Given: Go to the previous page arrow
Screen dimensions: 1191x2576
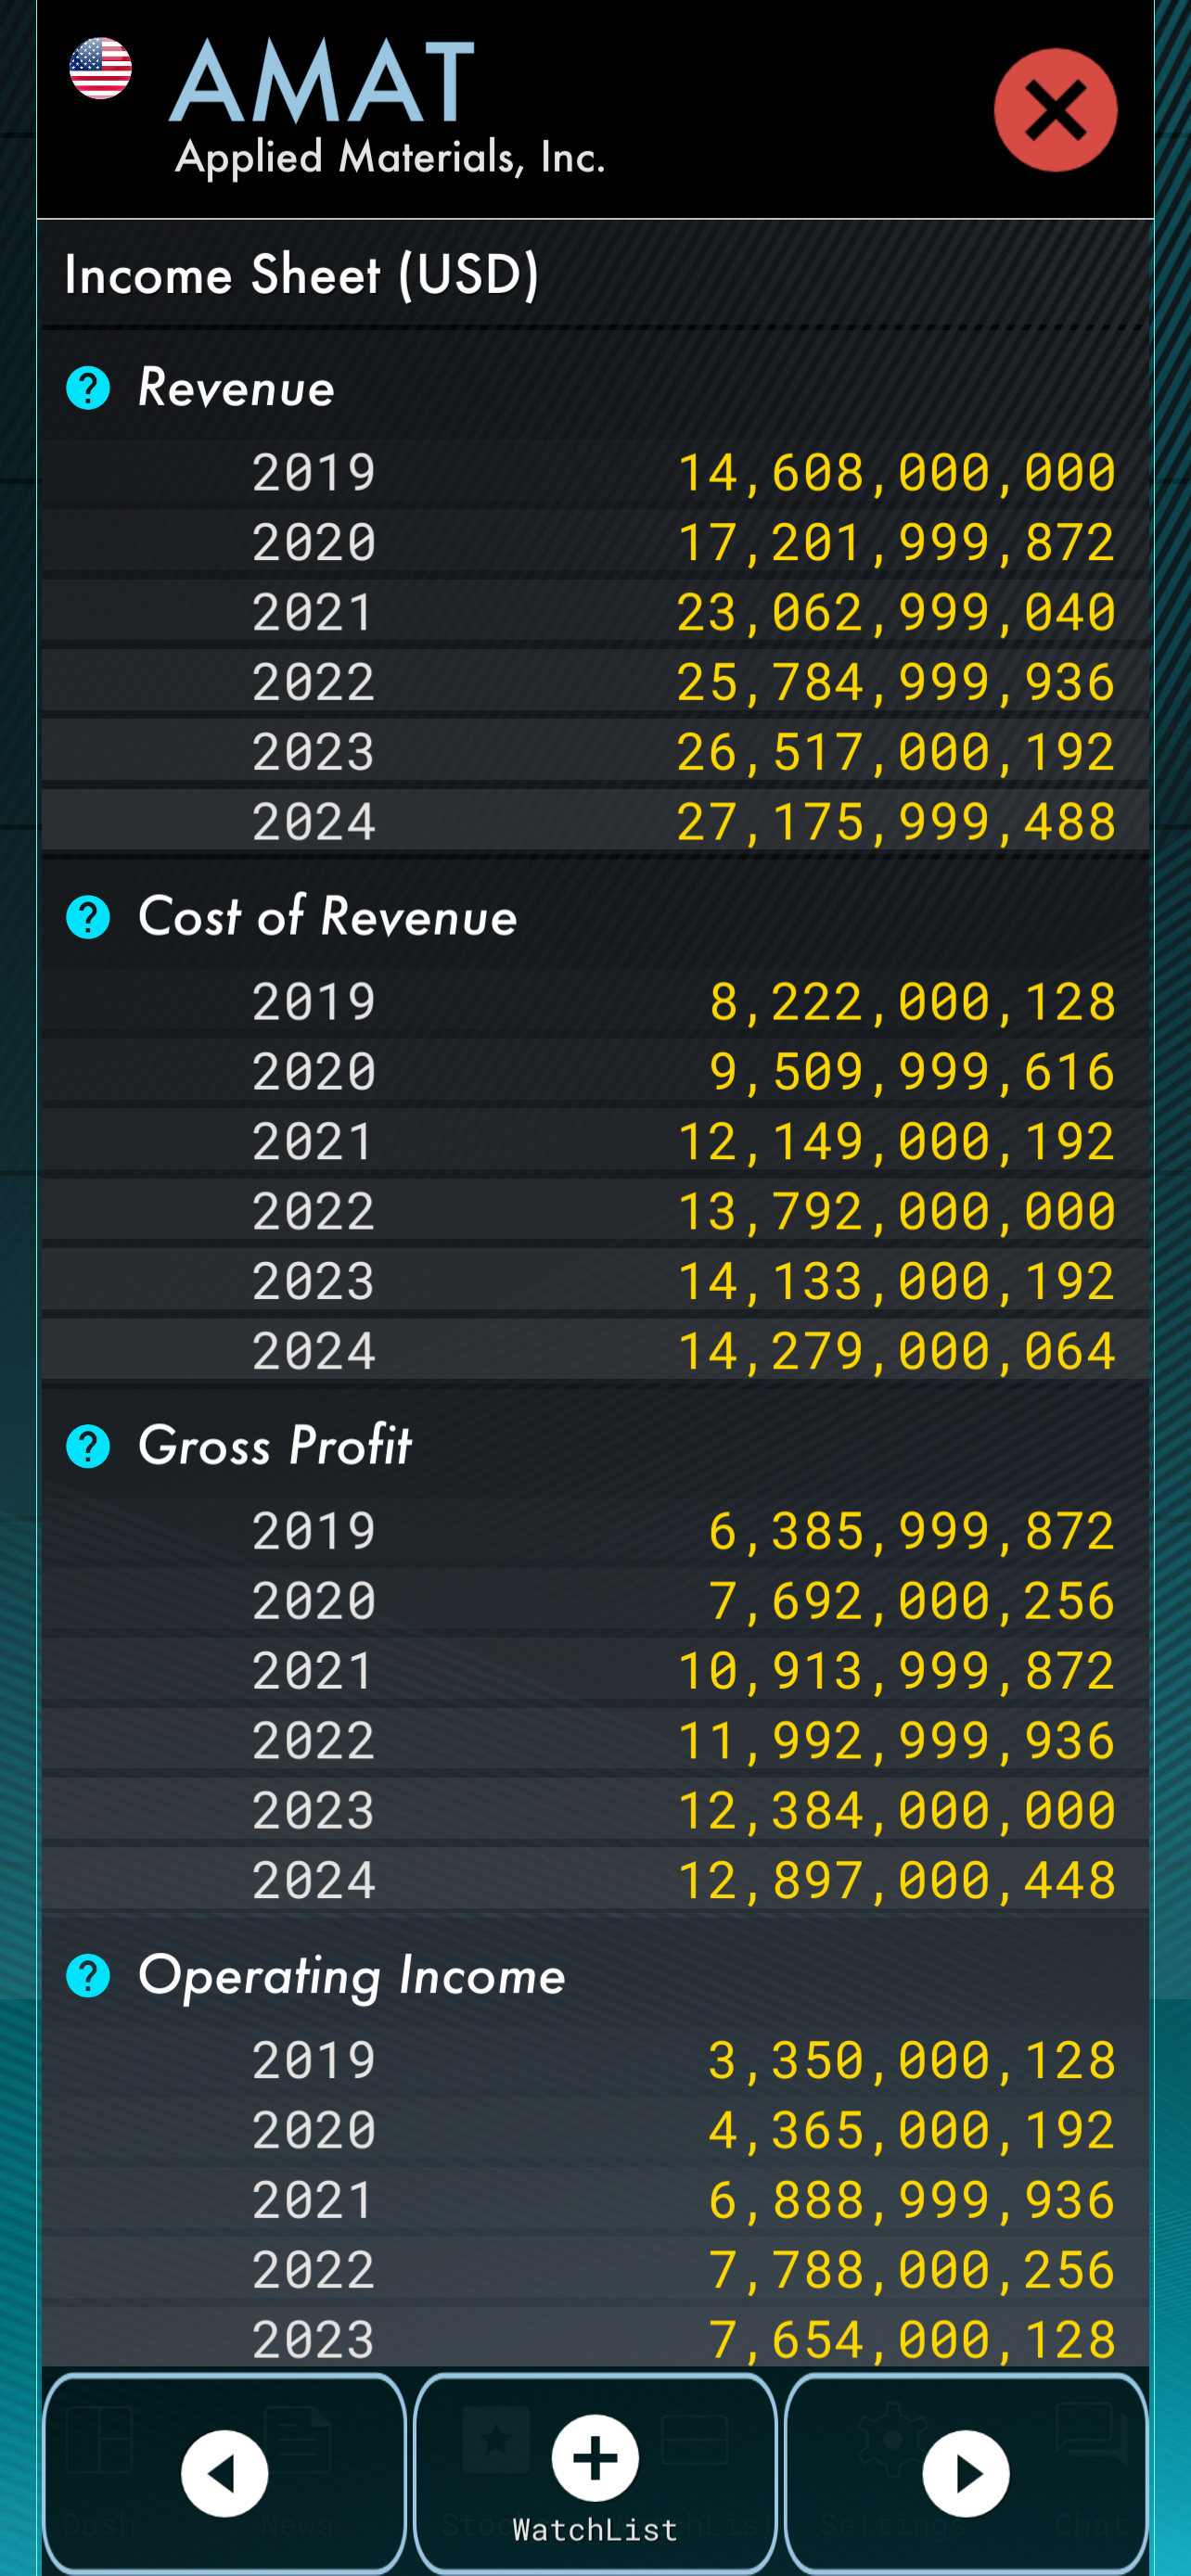Looking at the screenshot, I should [x=224, y=2473].
